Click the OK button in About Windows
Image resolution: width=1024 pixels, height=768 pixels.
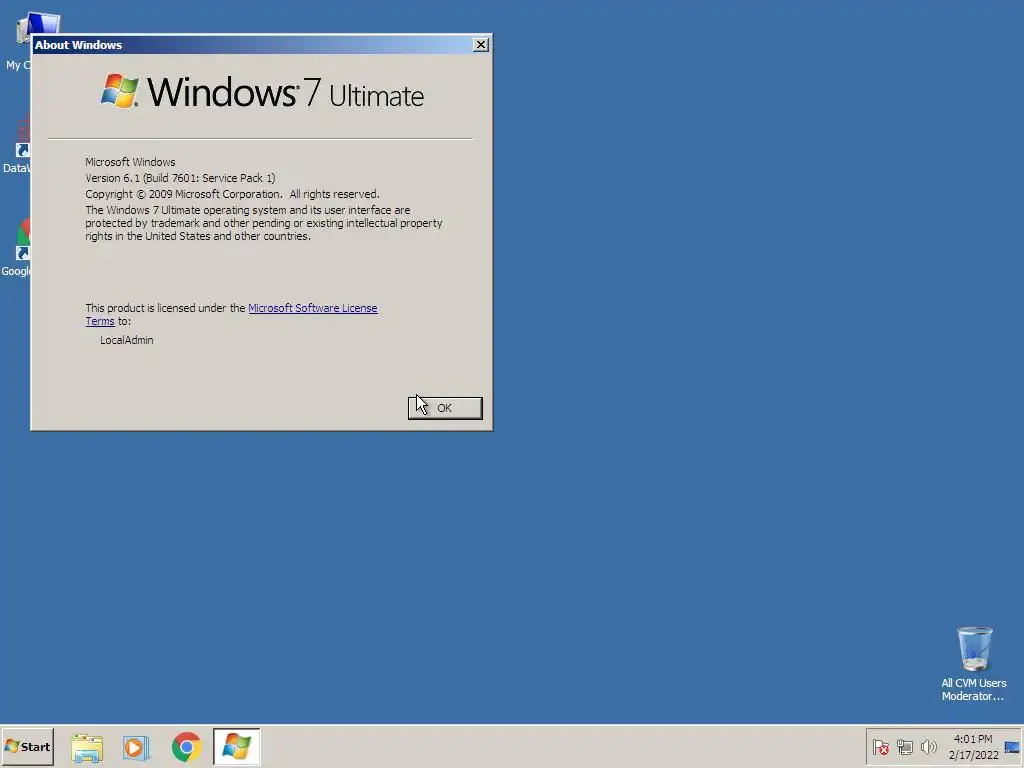tap(445, 408)
